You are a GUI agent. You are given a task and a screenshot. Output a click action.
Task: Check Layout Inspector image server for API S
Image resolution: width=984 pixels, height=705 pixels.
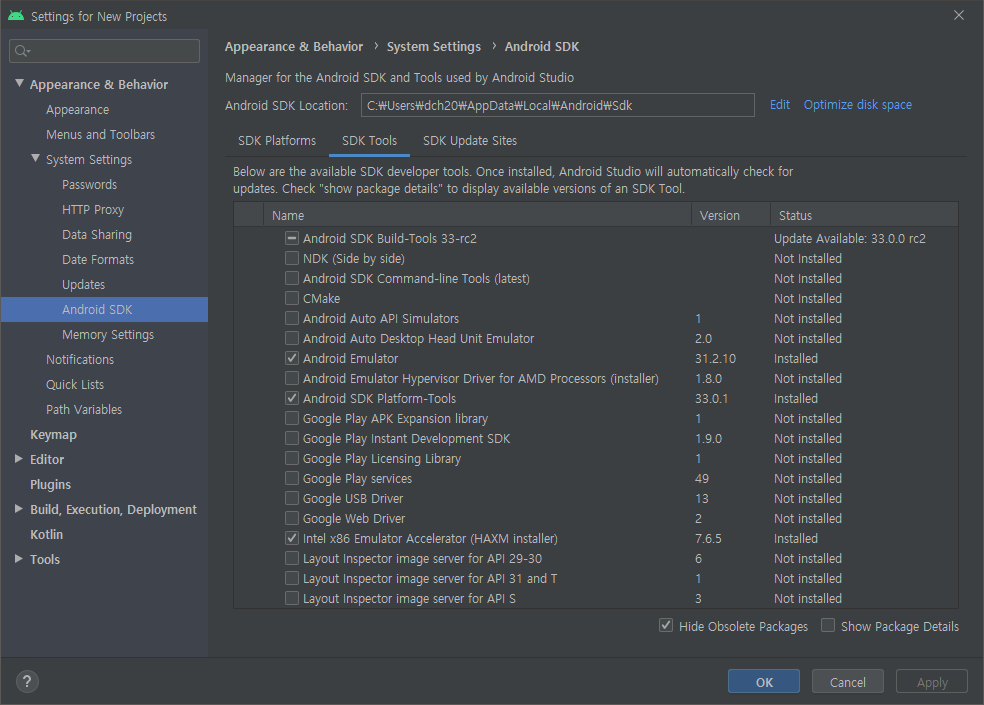click(292, 598)
